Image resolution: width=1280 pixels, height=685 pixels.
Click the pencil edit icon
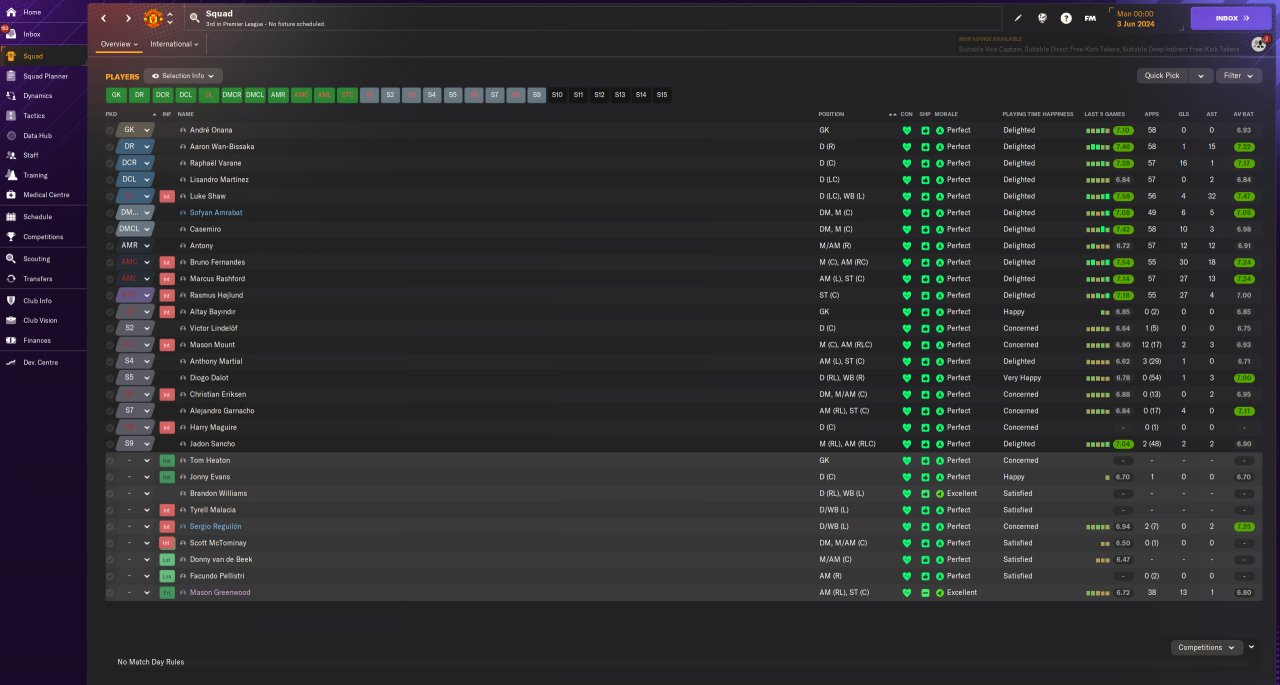pyautogui.click(x=1018, y=18)
